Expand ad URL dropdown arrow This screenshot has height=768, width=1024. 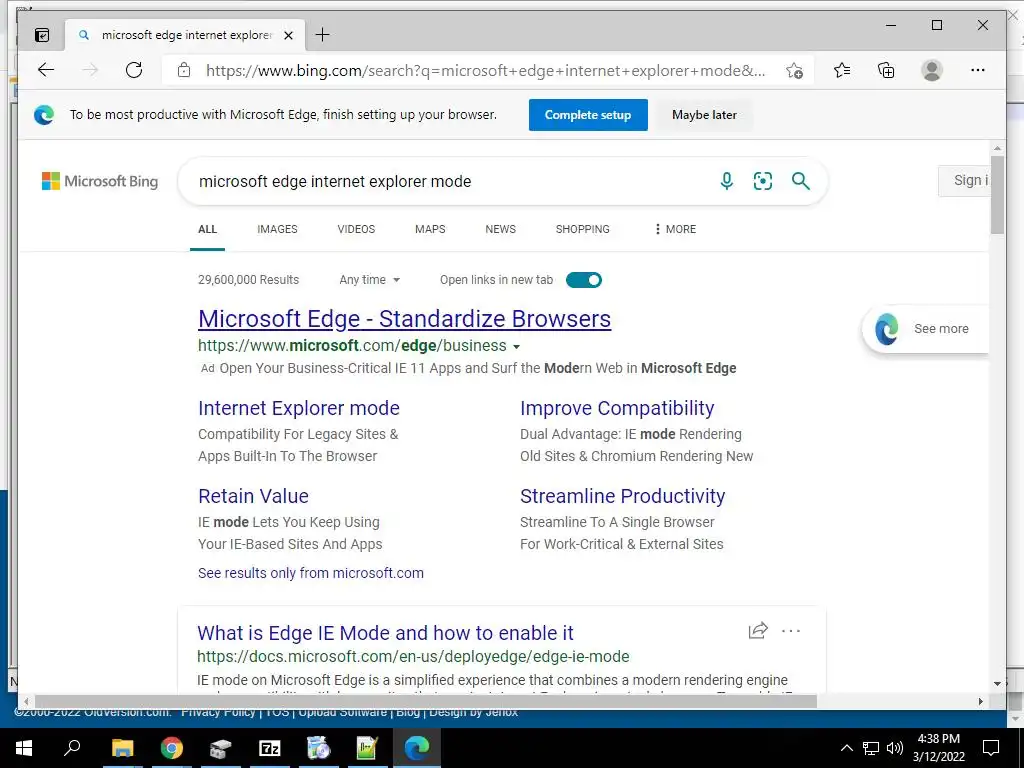[517, 346]
